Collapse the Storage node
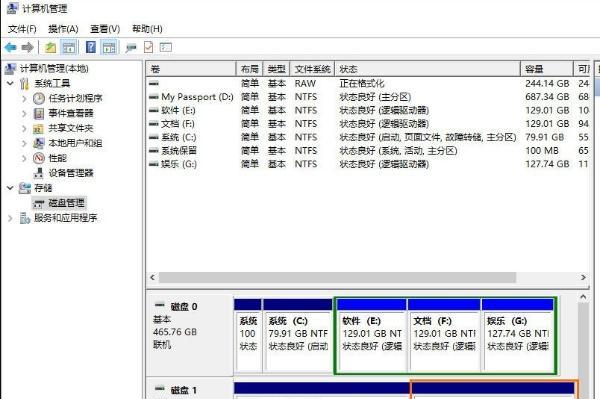 click(x=10, y=188)
